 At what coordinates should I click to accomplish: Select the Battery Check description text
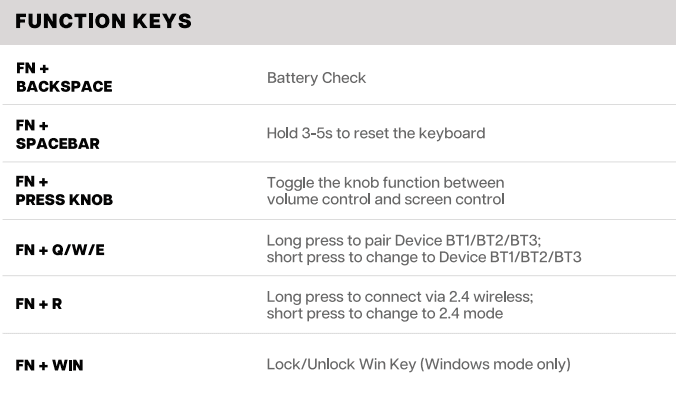tap(316, 78)
